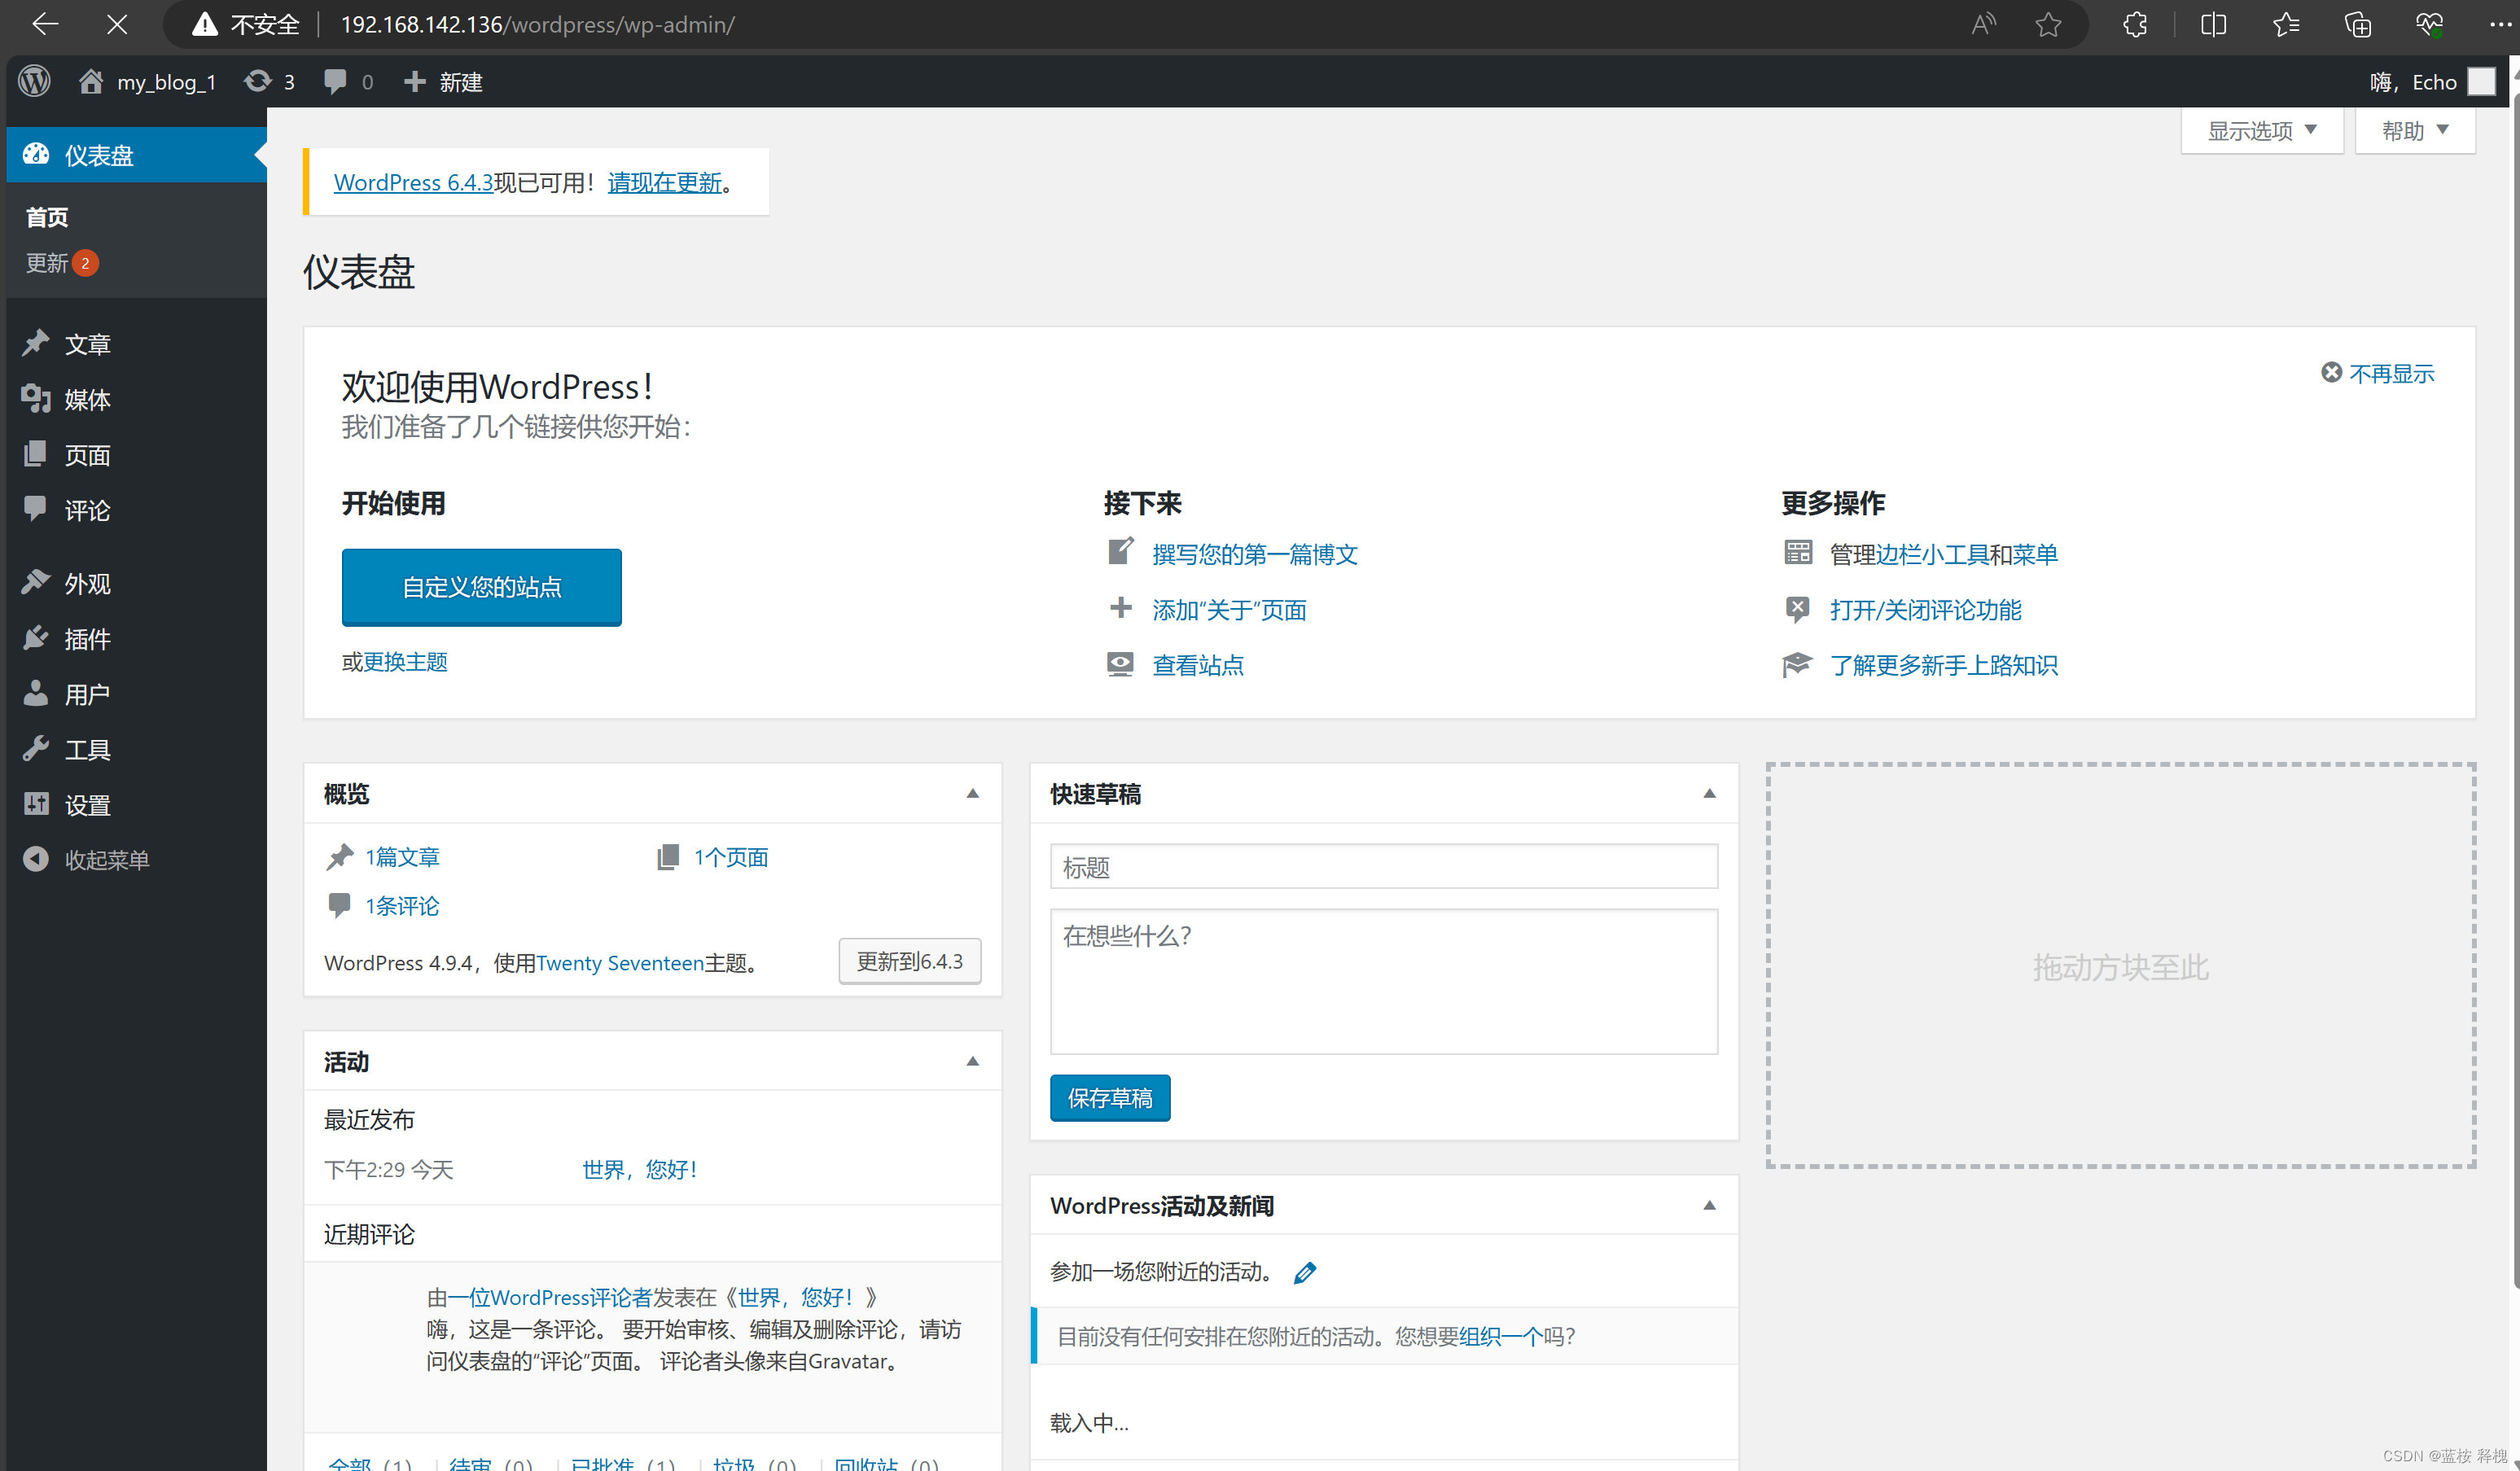Select 媒体 in the sidebar
The image size is (2520, 1471).
tap(87, 399)
